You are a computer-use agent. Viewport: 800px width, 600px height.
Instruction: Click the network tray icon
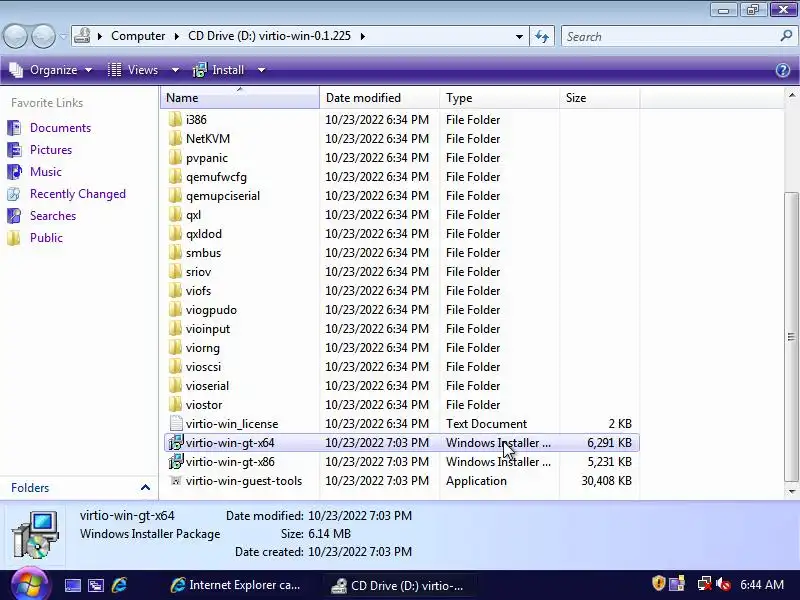tap(704, 584)
